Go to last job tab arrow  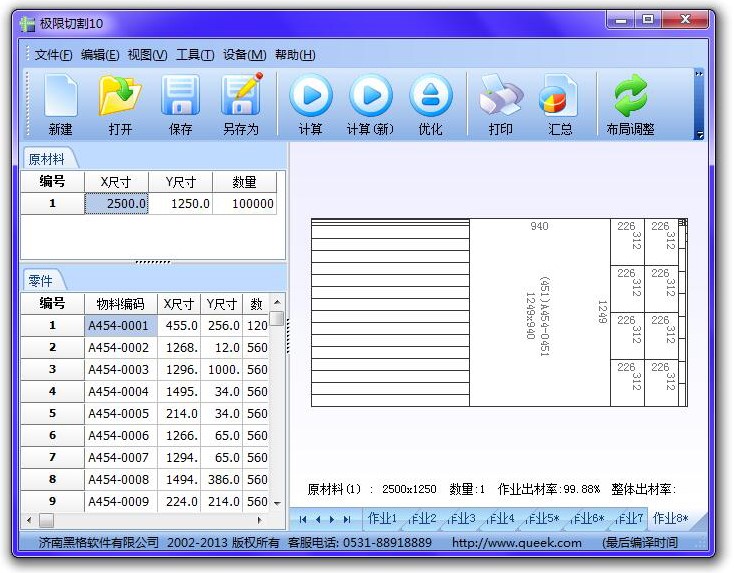point(347,519)
